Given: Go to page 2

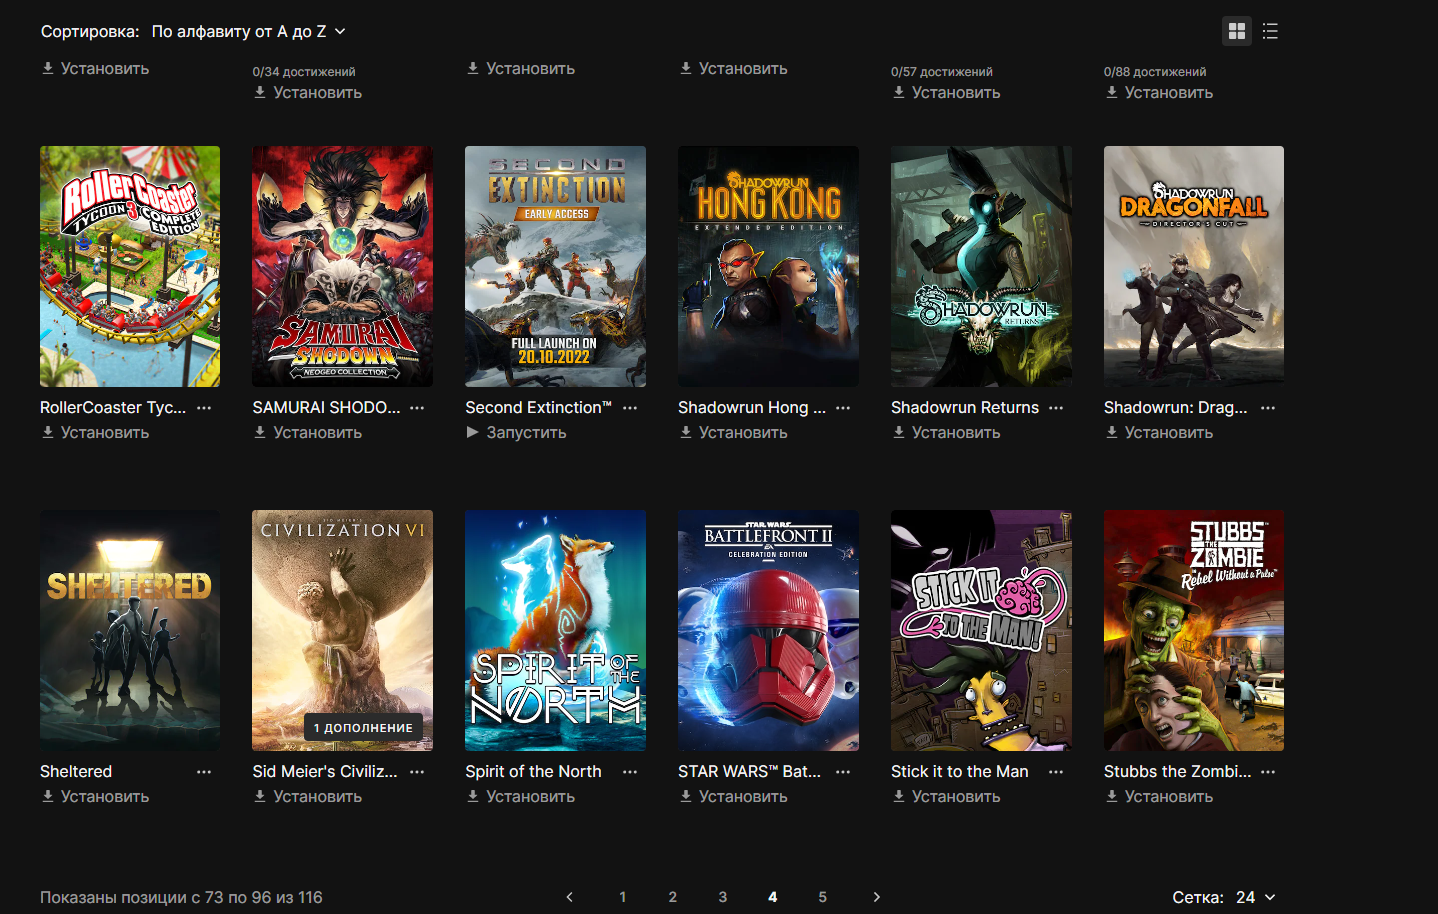Looking at the screenshot, I should click(672, 897).
